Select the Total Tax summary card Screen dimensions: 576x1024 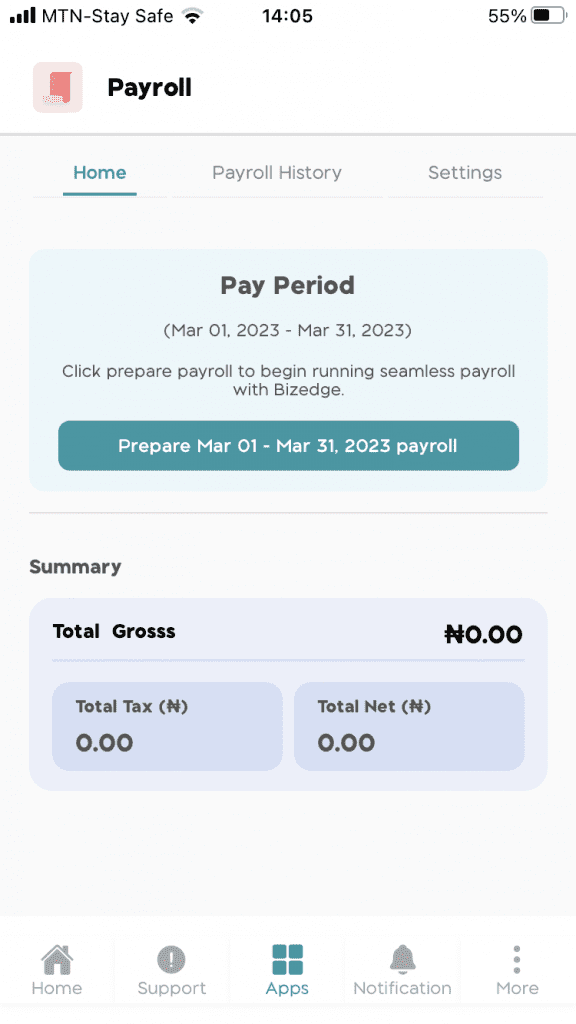coord(167,725)
